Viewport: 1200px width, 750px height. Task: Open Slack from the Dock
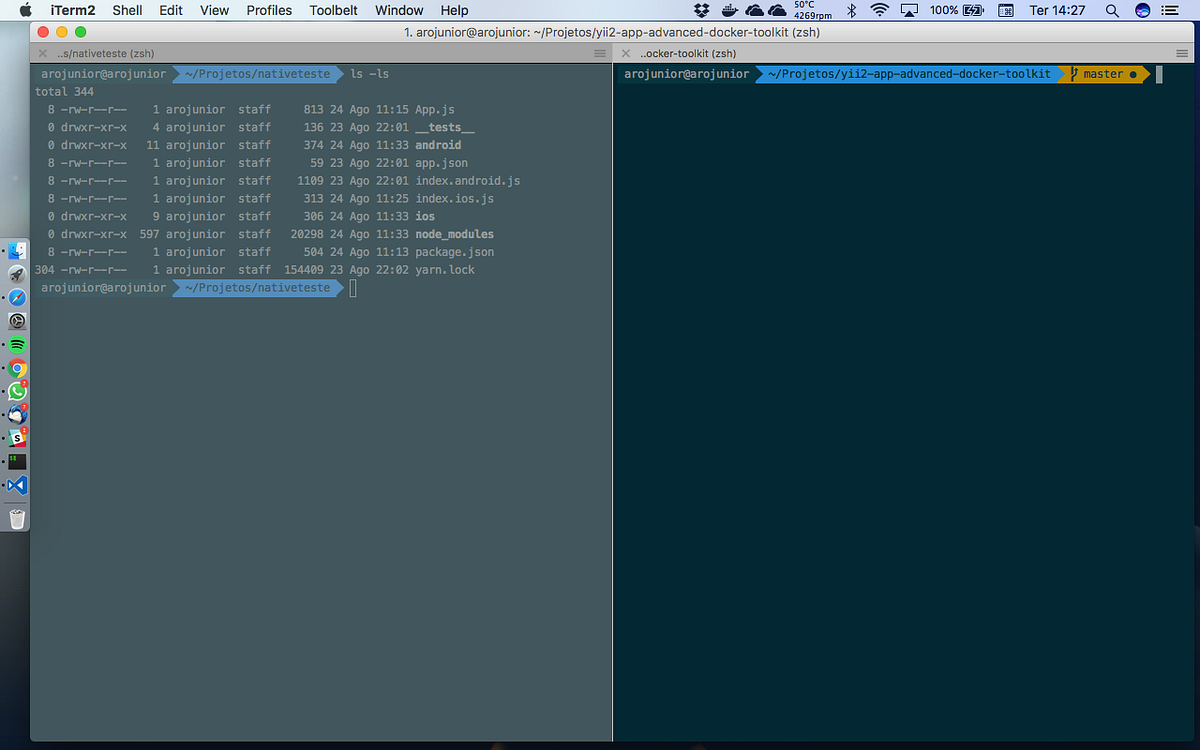(17, 437)
